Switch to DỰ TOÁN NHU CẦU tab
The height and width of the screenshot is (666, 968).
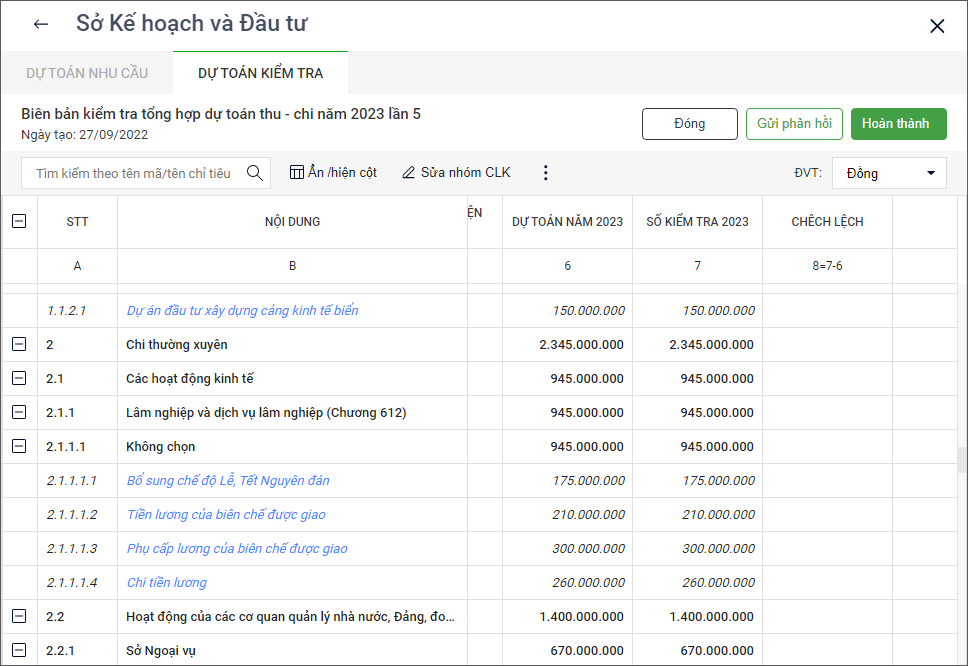click(87, 73)
